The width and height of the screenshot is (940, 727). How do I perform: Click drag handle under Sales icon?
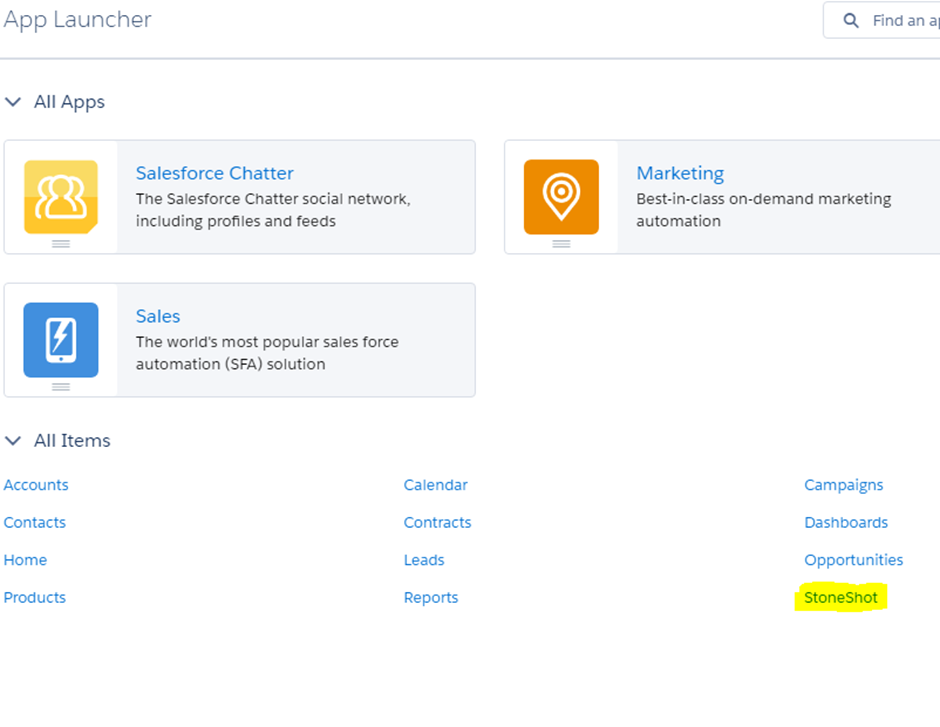(x=61, y=387)
